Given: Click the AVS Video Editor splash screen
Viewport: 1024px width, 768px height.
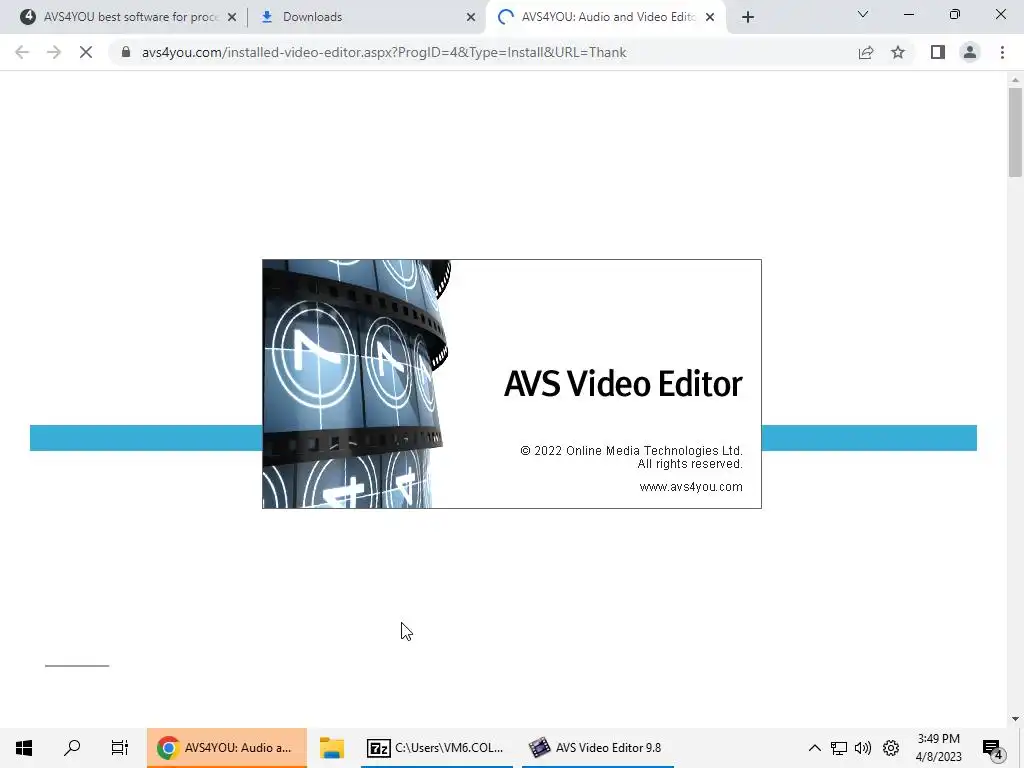Looking at the screenshot, I should tap(511, 384).
